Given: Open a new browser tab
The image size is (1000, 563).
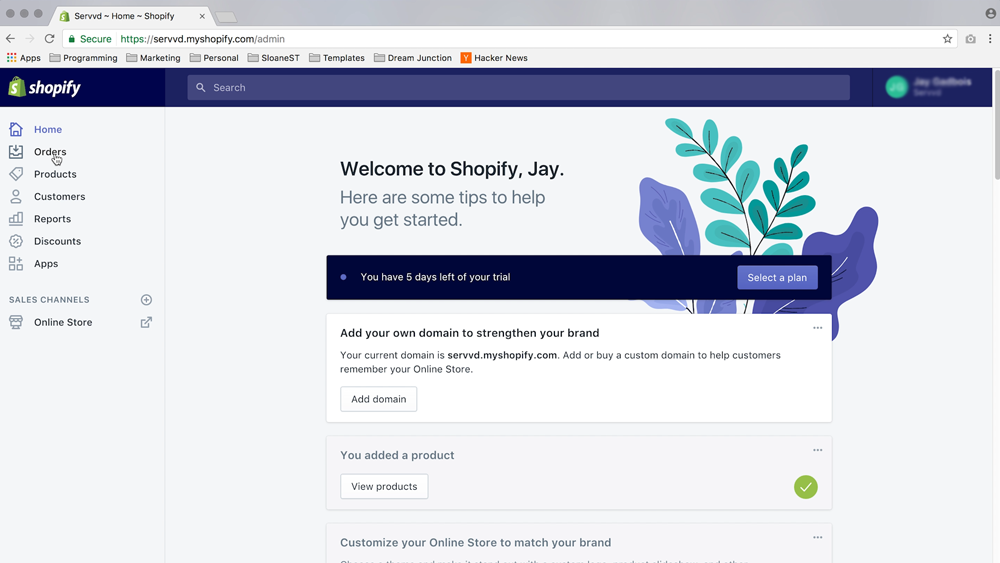Looking at the screenshot, I should 226,17.
